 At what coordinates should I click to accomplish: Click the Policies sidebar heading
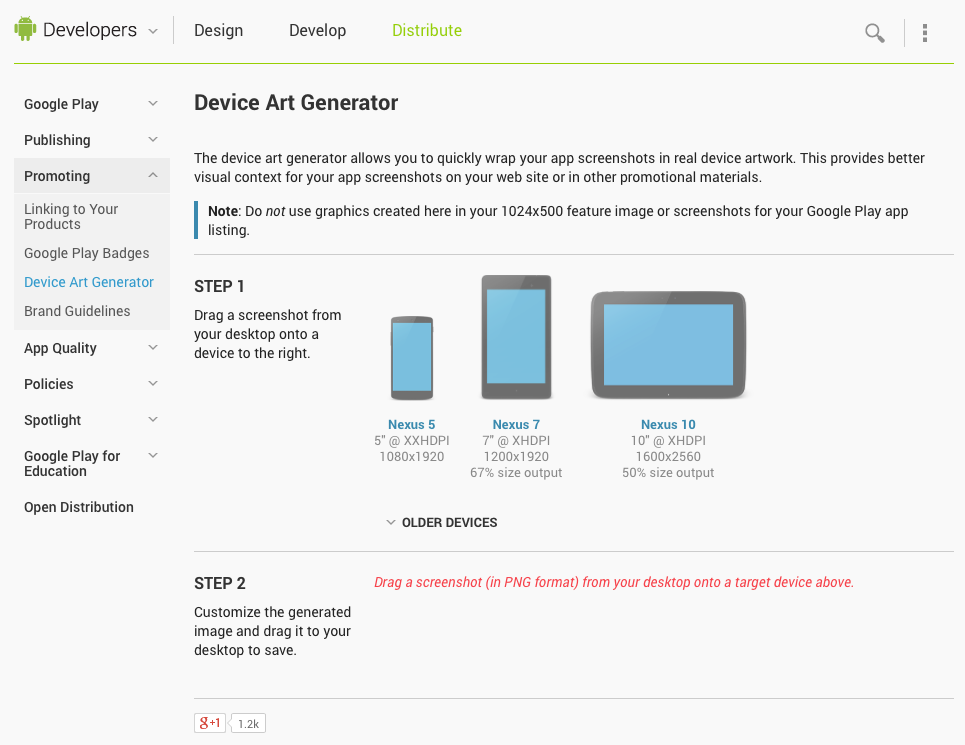pos(49,384)
